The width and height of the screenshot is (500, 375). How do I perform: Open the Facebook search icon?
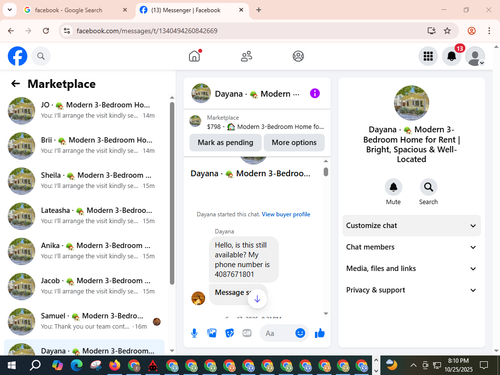pyautogui.click(x=41, y=56)
